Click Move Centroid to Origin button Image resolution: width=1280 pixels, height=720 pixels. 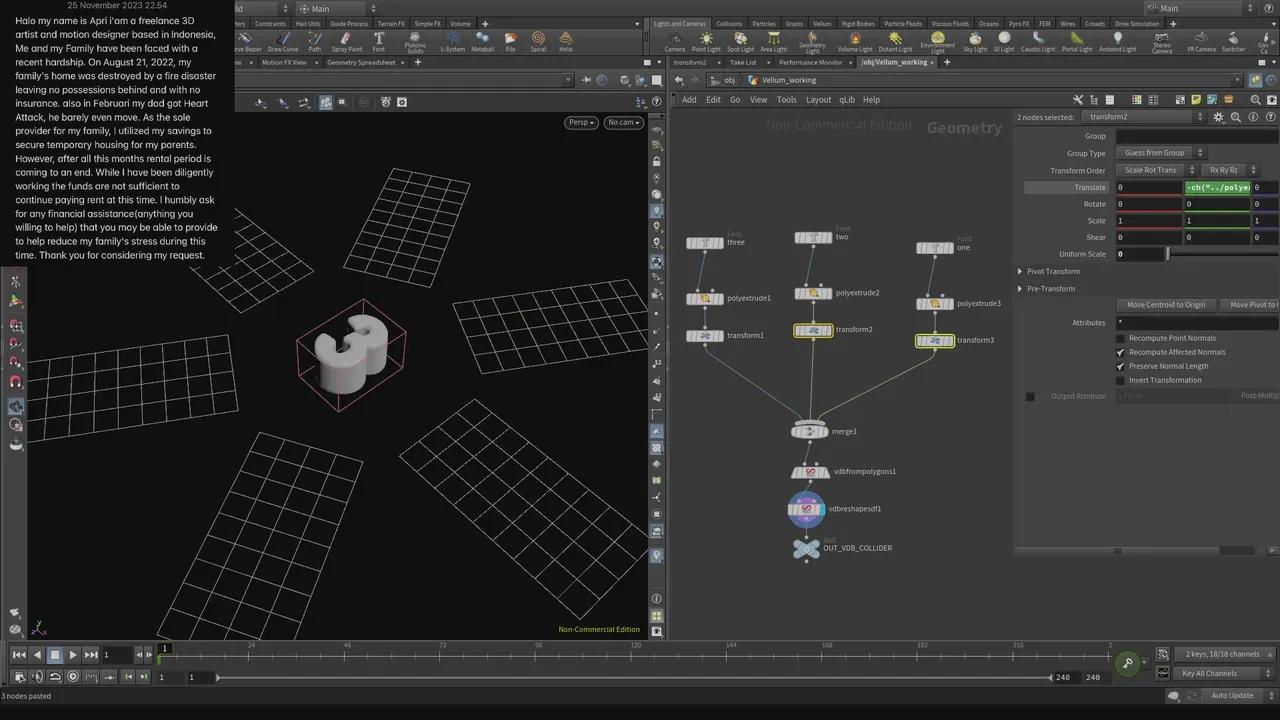(x=1165, y=305)
